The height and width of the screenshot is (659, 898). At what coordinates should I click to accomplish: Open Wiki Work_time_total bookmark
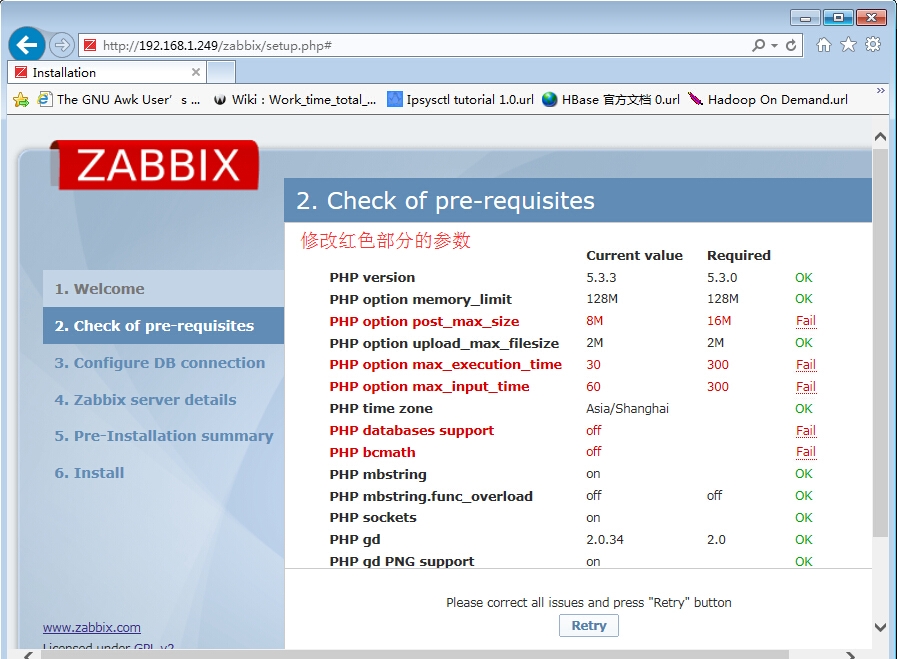[x=295, y=100]
